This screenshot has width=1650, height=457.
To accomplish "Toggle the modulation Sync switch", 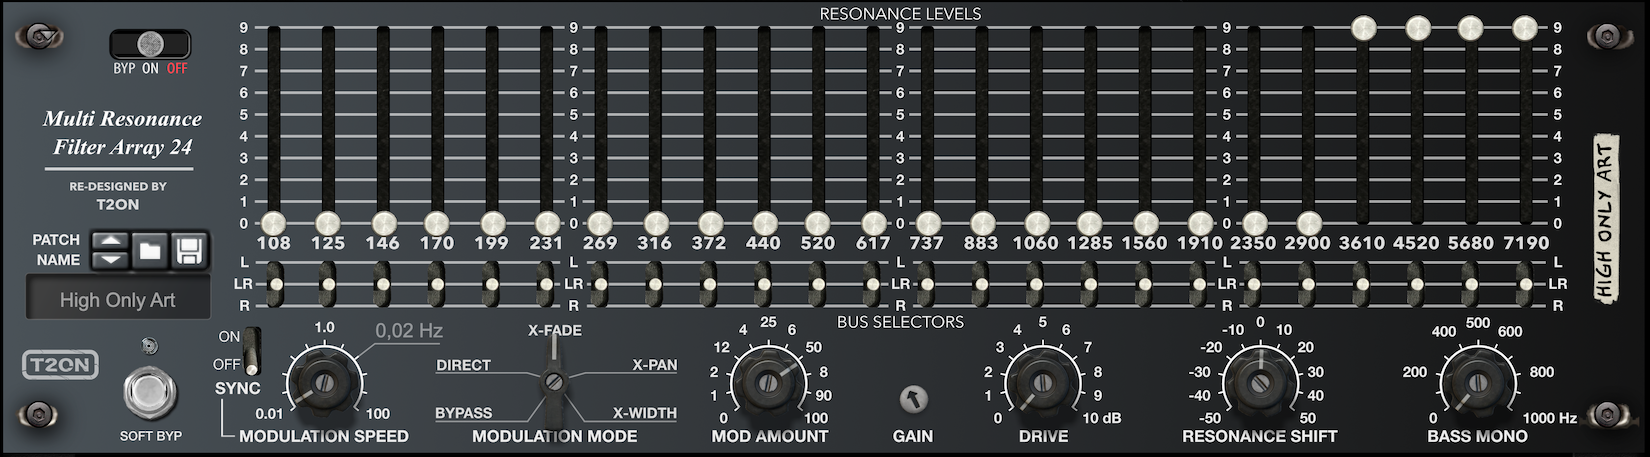I will tap(252, 349).
